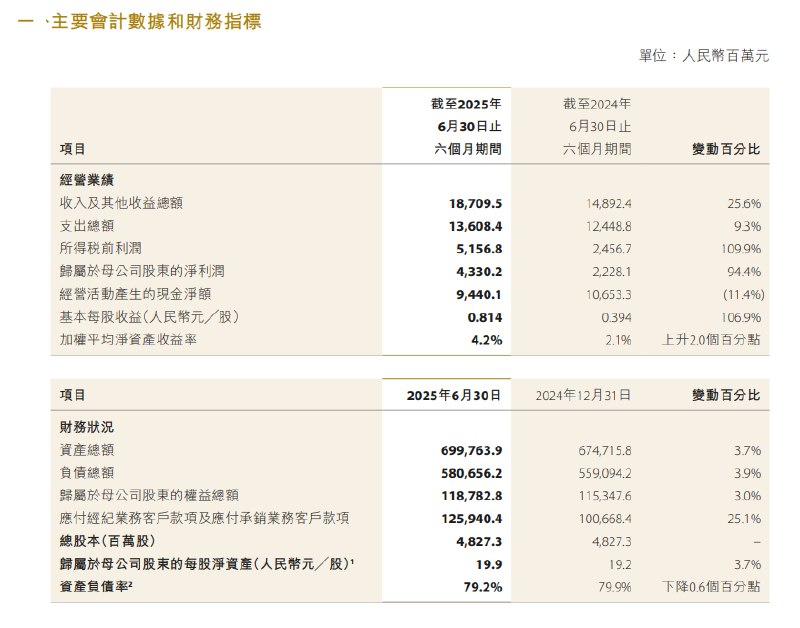This screenshot has width=800, height=628.
Task: Select section label 經營業績
Action: coord(87,180)
